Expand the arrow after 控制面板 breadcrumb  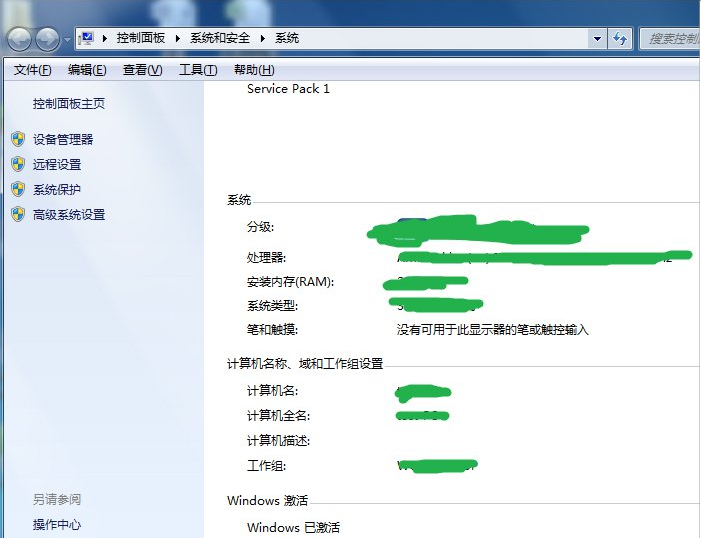tap(180, 38)
